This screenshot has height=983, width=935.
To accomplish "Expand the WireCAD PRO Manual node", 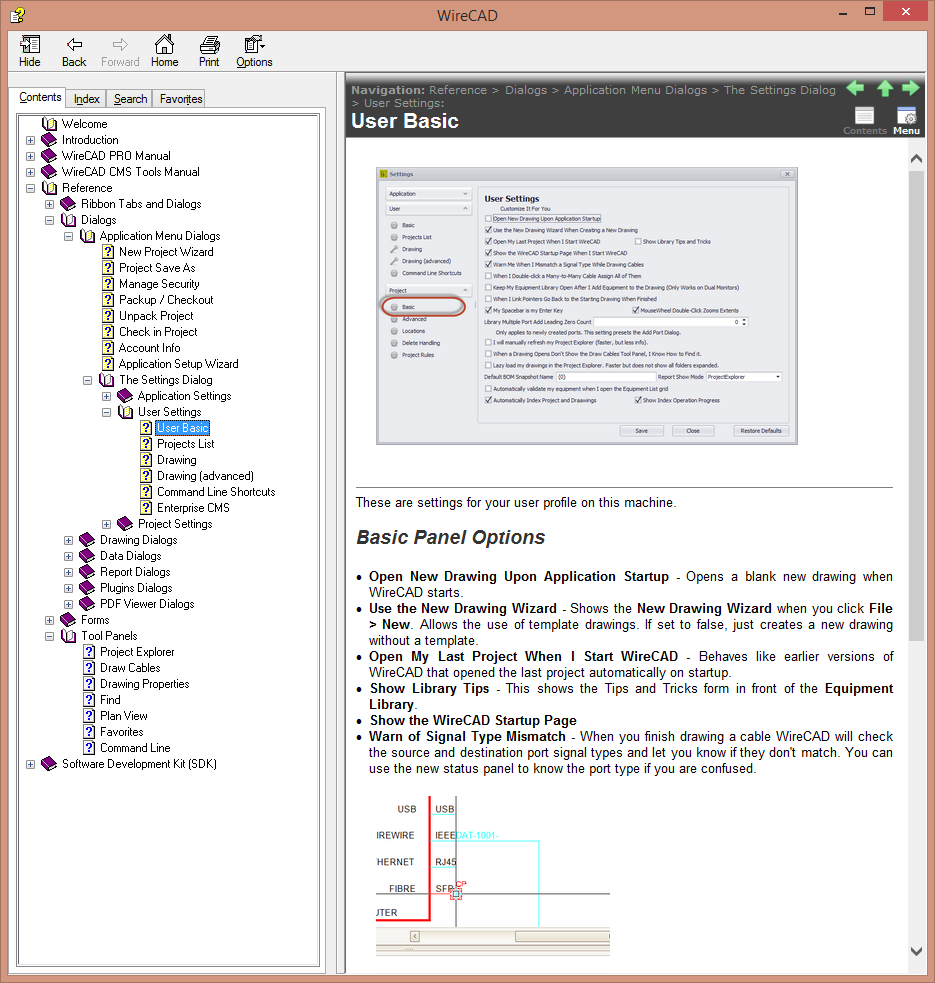I will tap(30, 156).
